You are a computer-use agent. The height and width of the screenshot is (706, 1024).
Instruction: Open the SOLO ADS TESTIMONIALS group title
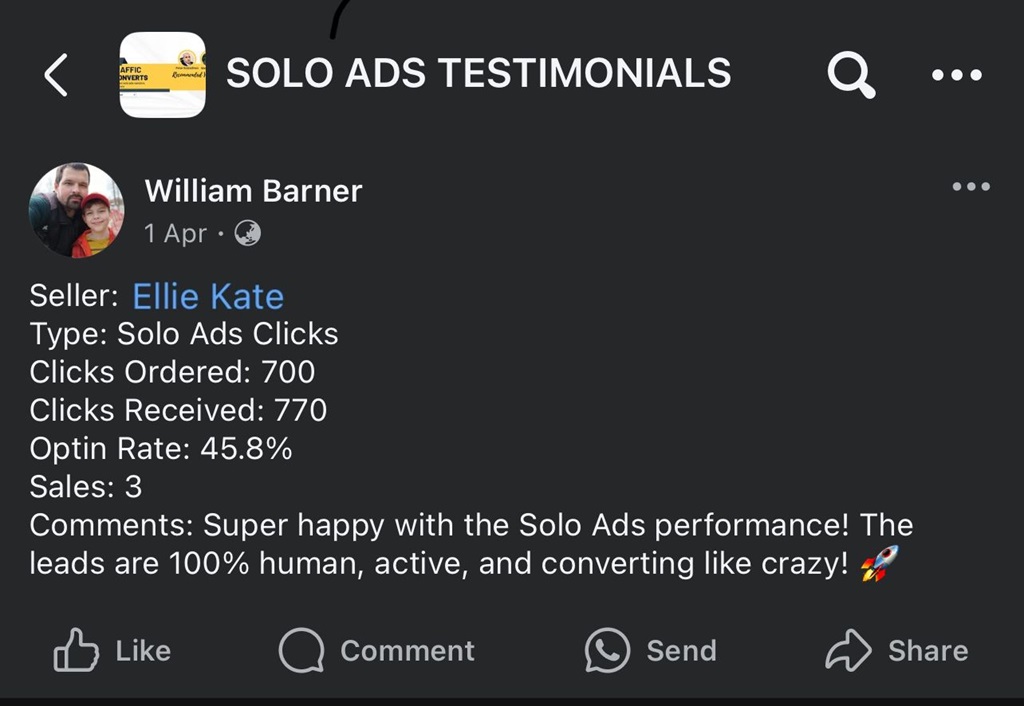point(478,73)
